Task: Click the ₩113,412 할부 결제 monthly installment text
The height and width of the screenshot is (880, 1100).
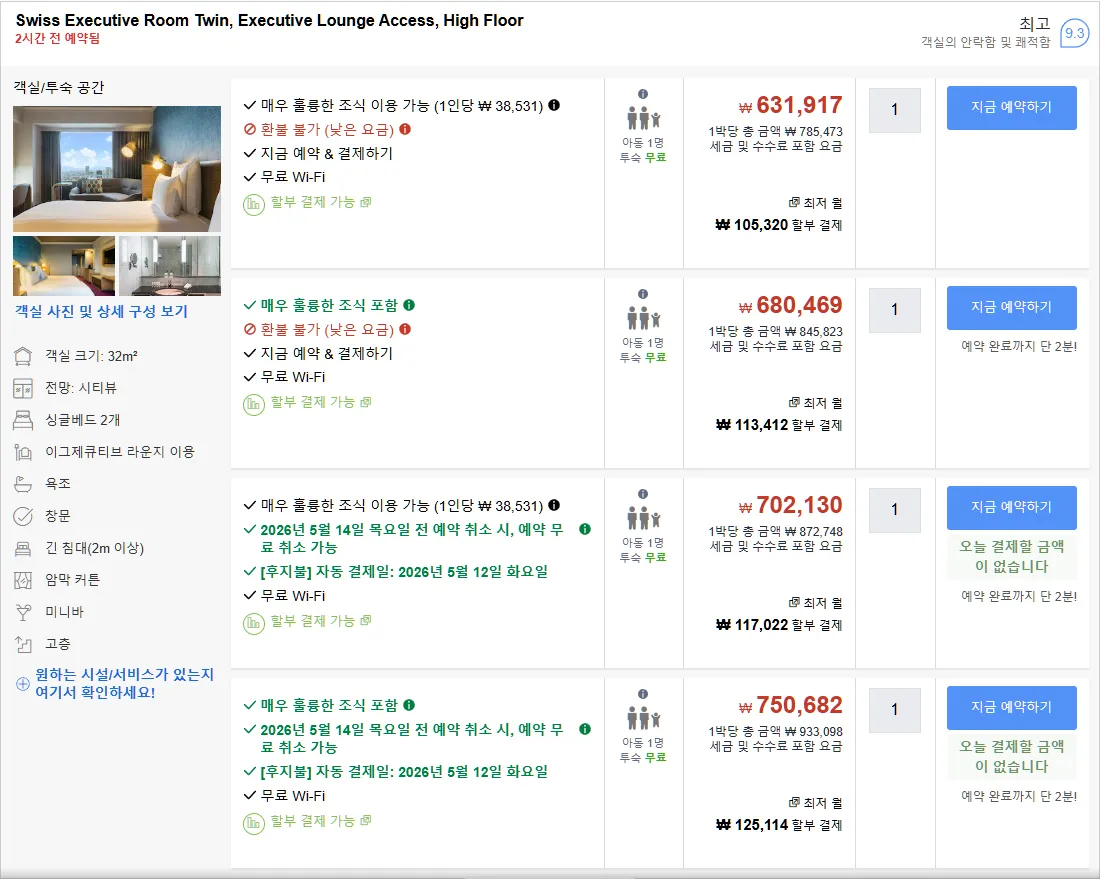Action: point(779,425)
